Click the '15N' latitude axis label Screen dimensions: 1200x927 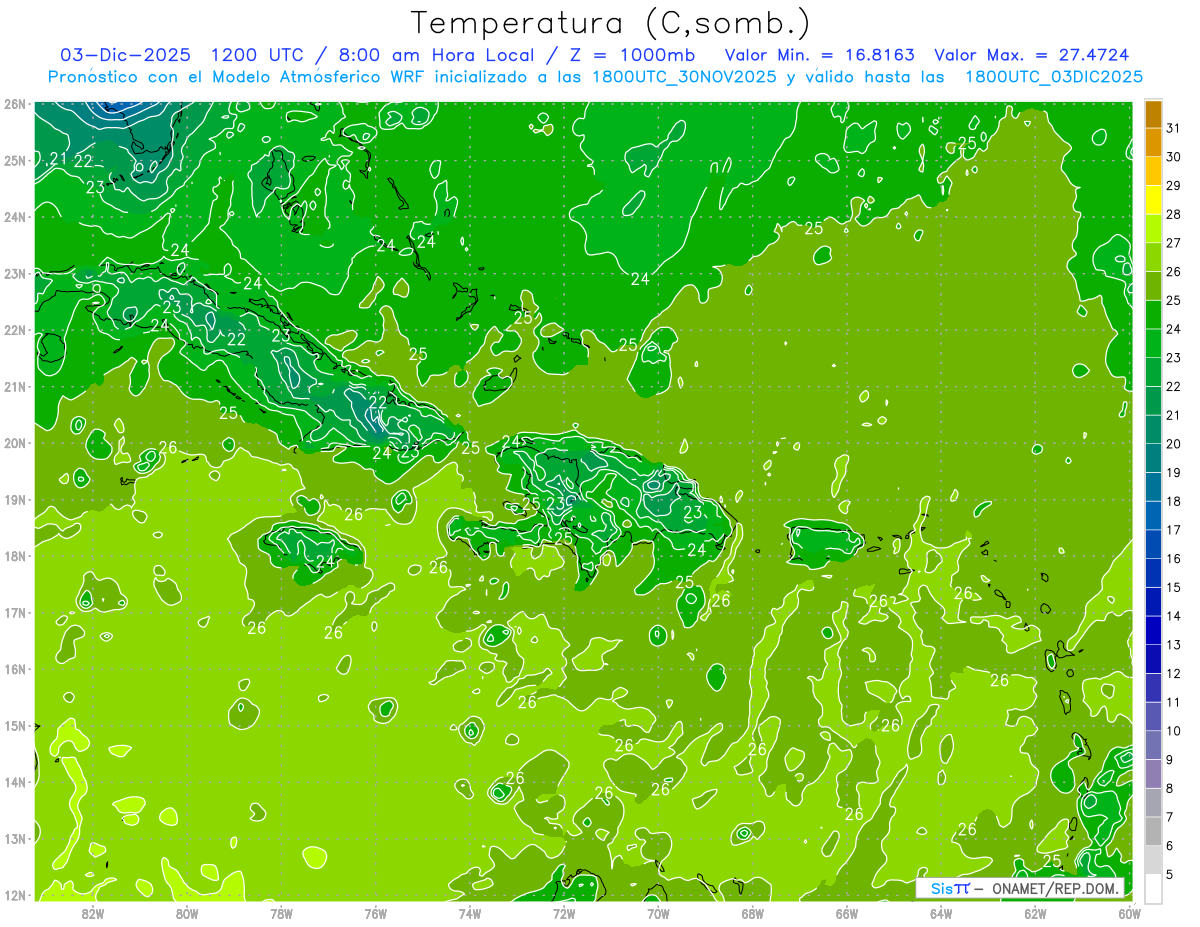[14, 725]
